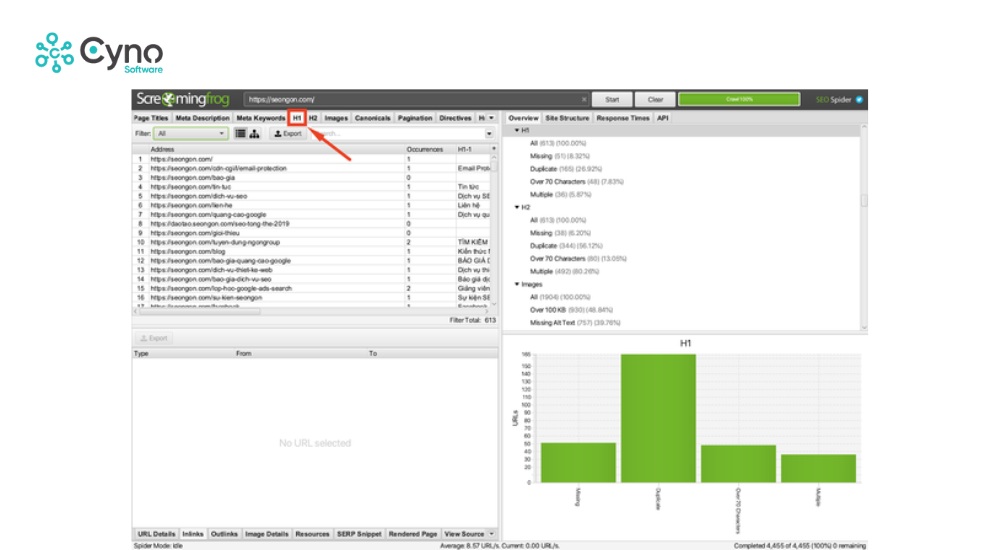
Task: Clear the URL bar with X icon
Action: [x=584, y=100]
